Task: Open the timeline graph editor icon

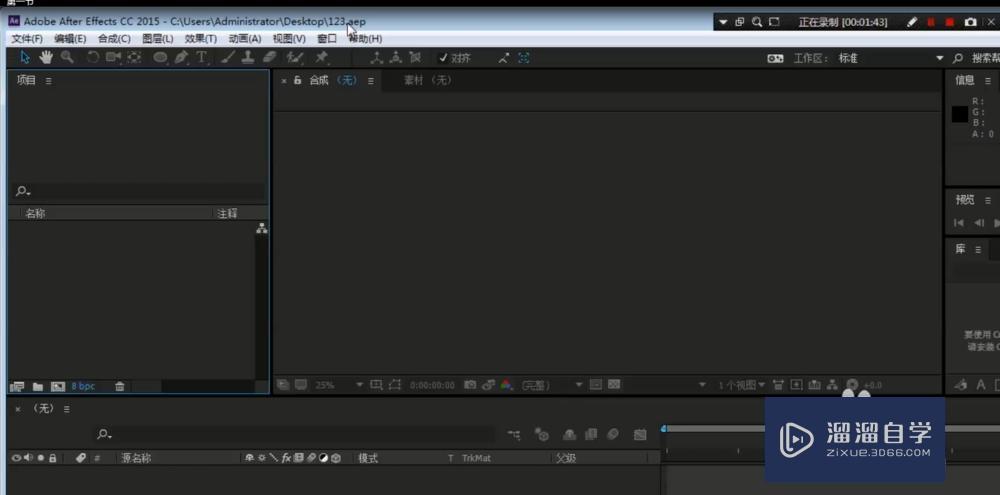Action: pyautogui.click(x=640, y=434)
